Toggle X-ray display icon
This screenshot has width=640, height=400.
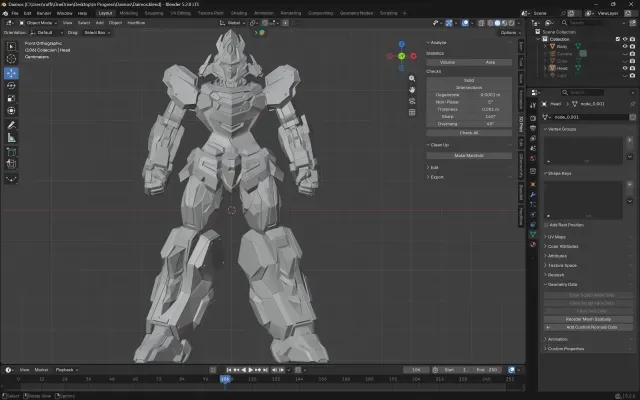click(x=481, y=23)
